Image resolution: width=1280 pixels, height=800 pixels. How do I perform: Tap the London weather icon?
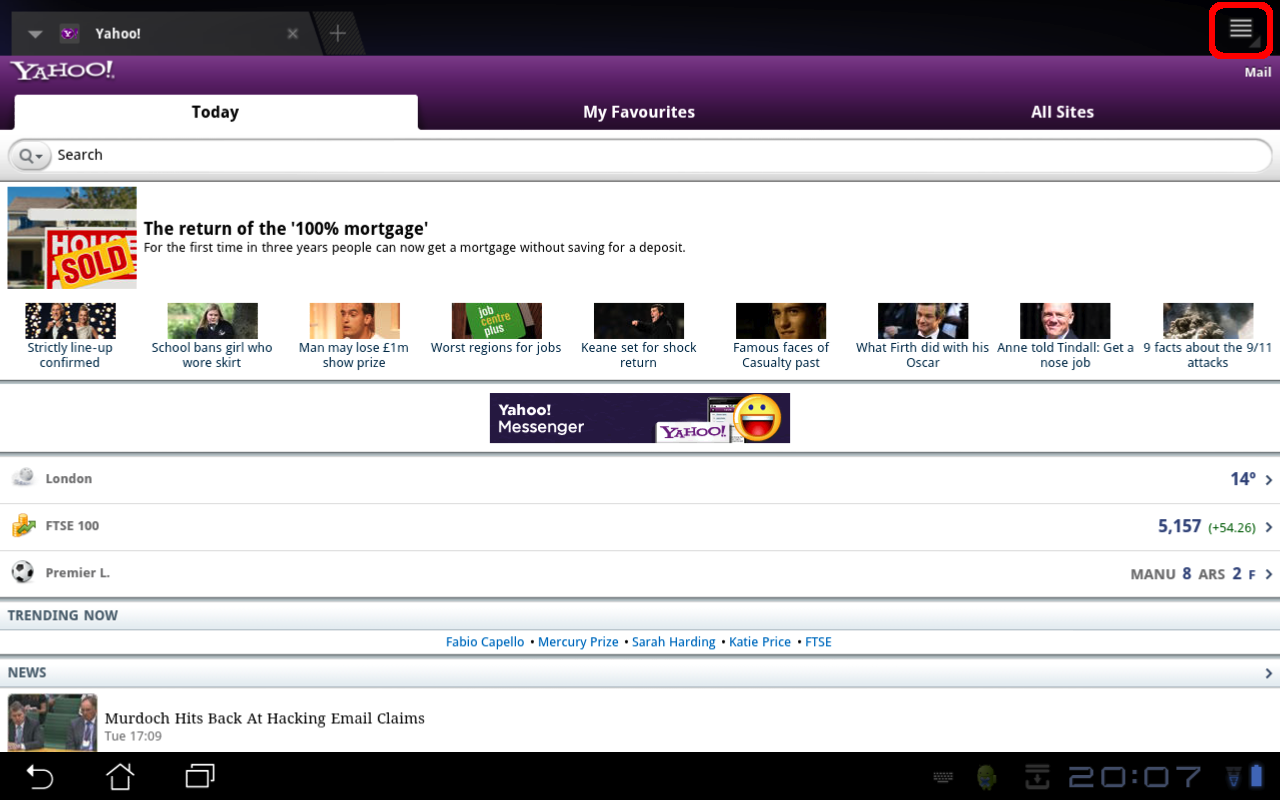click(23, 478)
